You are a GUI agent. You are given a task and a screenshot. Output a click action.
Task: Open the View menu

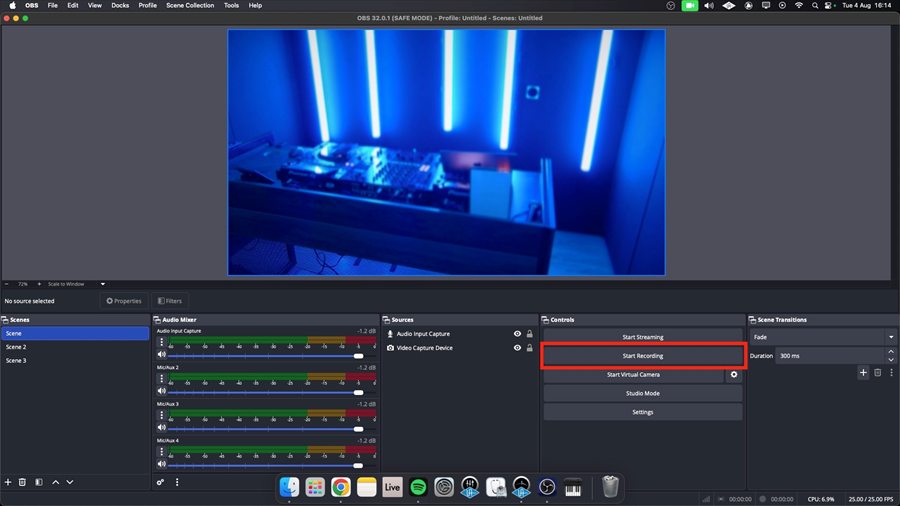95,5
